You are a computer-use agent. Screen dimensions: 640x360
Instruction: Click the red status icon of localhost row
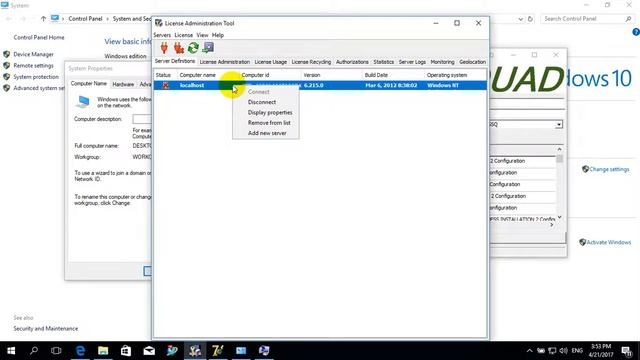(165, 85)
